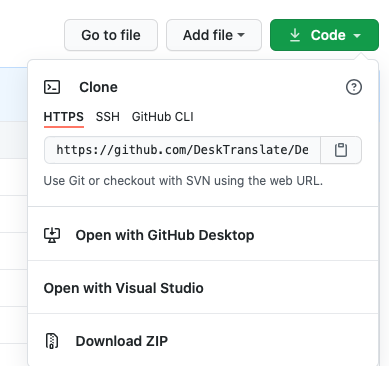Click the ZIP file icon
Screen dimensions: 389x366
tap(52, 341)
